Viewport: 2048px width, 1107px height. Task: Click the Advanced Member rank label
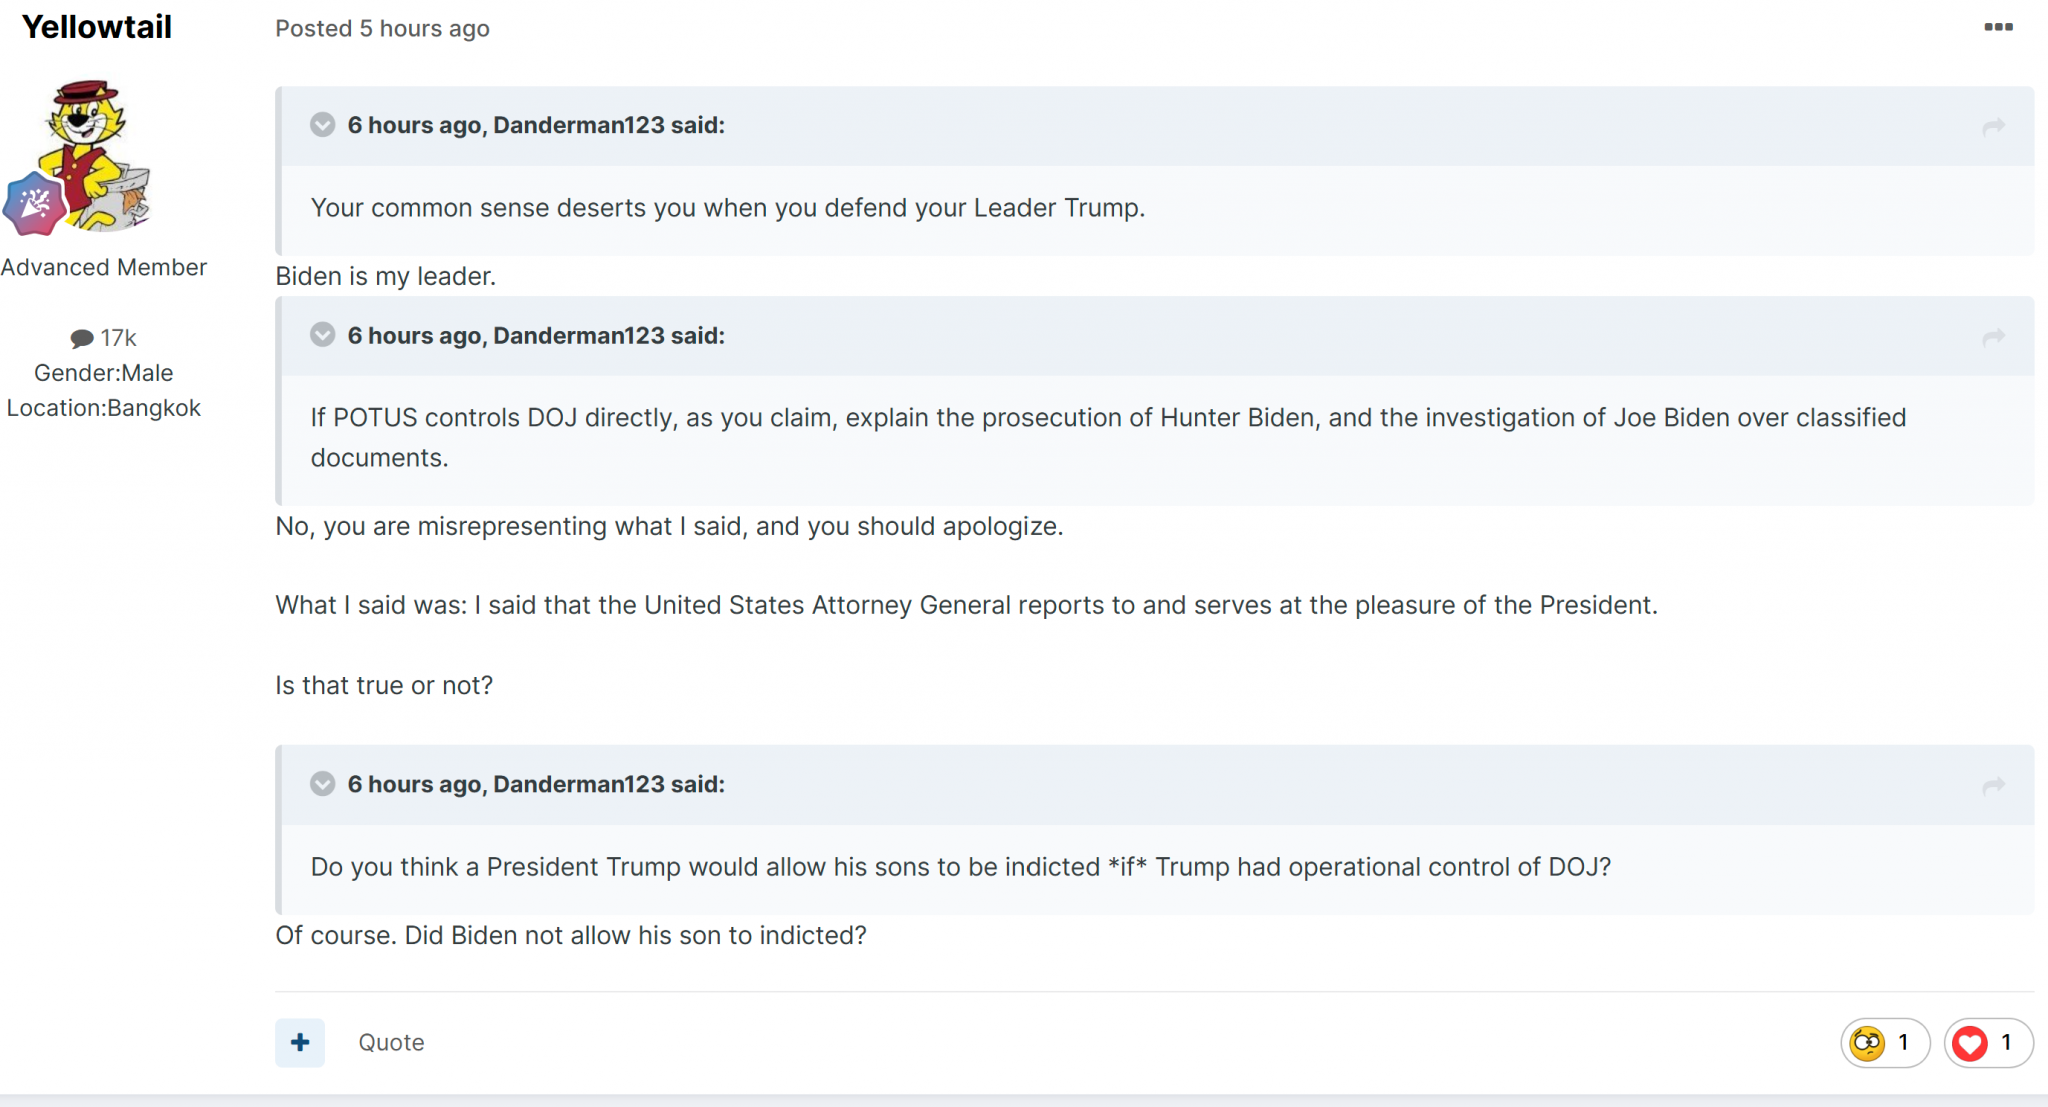point(104,267)
